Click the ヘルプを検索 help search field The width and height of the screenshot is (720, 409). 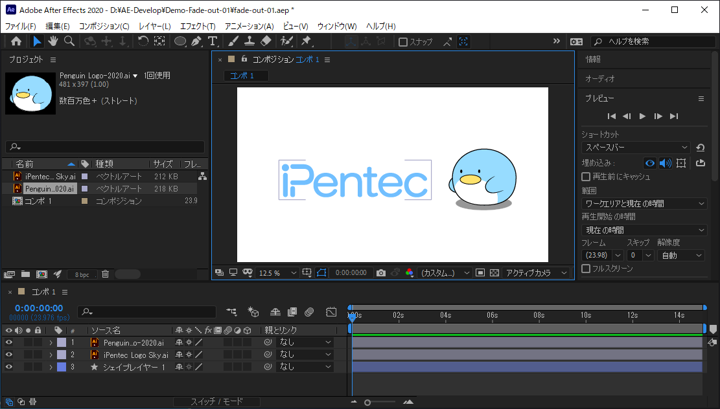point(652,42)
